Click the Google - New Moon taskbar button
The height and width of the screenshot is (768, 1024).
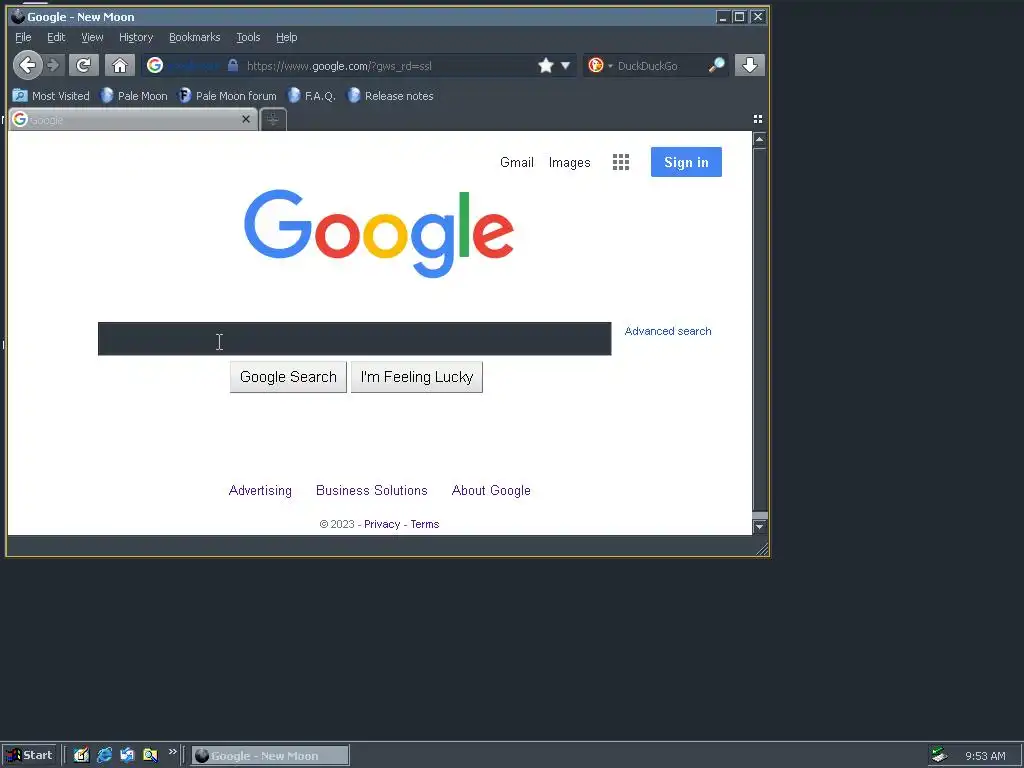270,756
